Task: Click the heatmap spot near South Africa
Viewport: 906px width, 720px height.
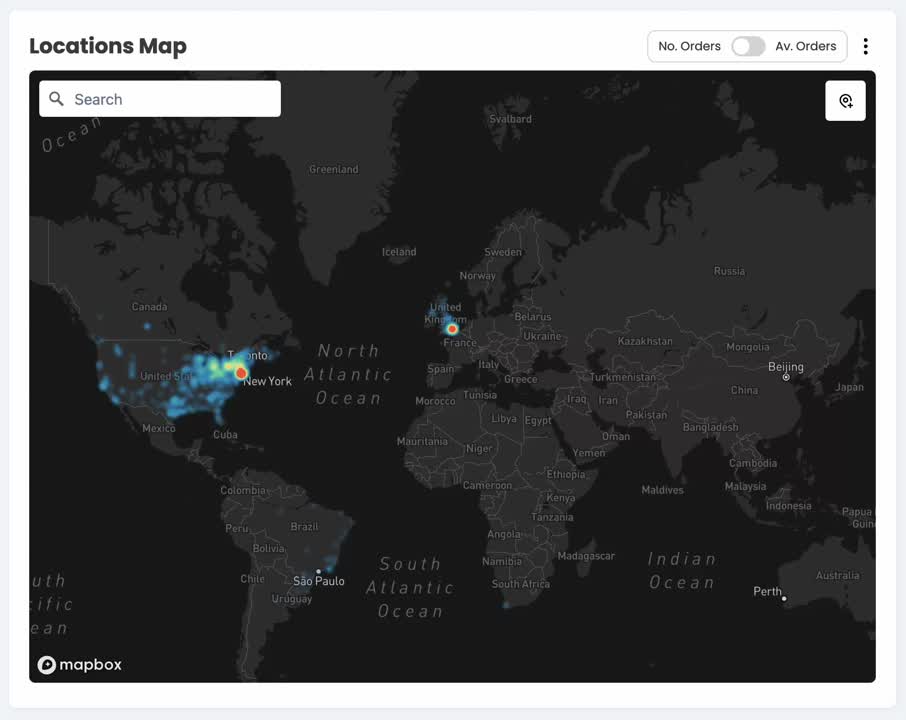Action: click(x=506, y=604)
